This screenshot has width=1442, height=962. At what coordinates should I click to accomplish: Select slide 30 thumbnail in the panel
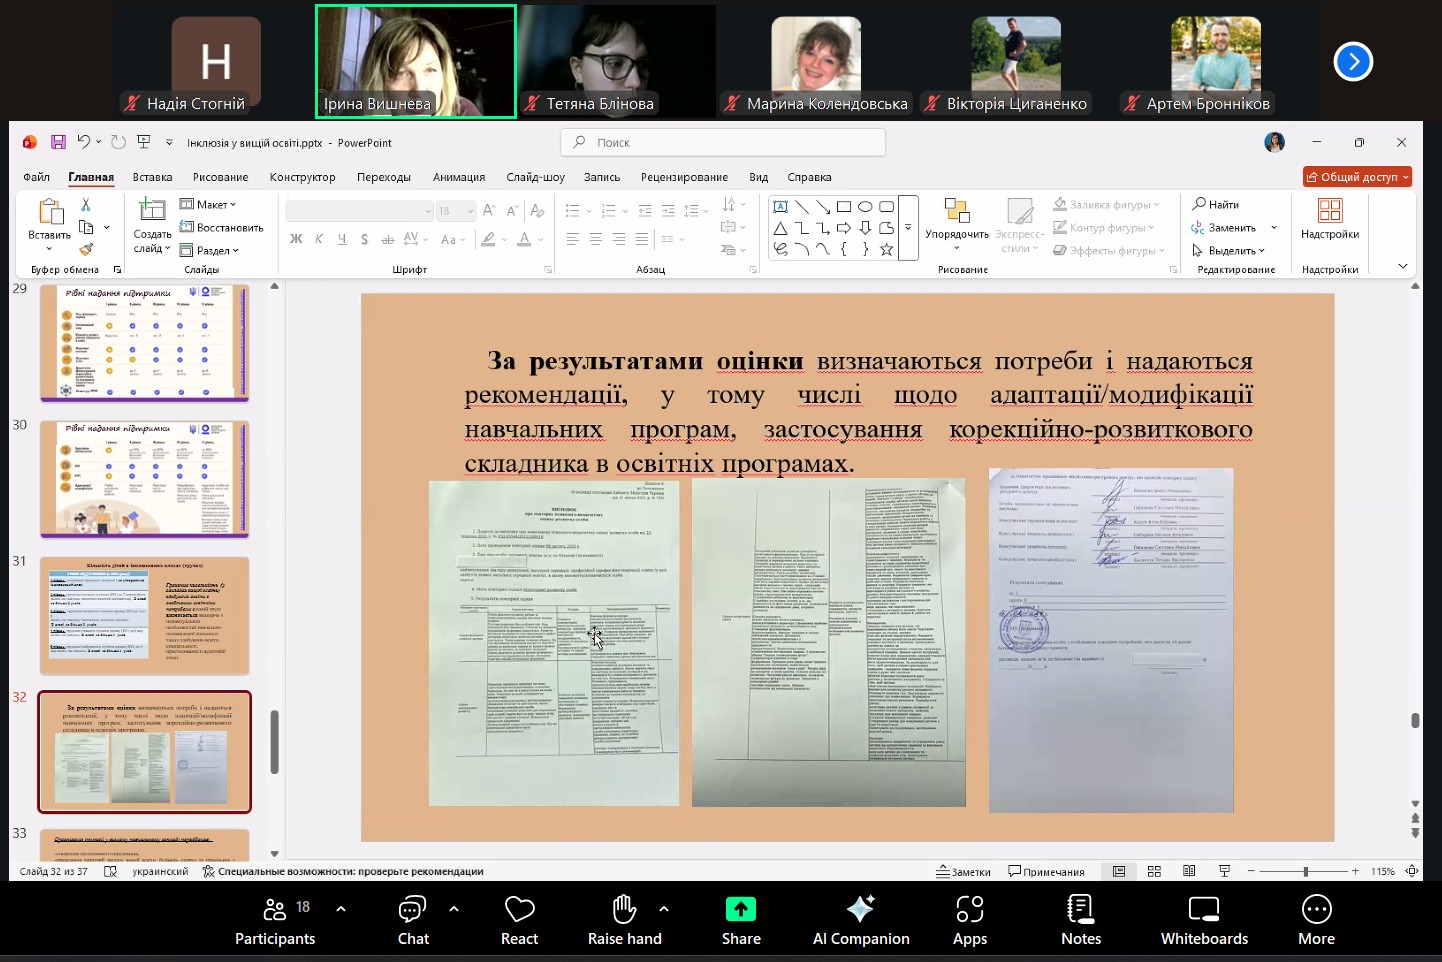[144, 478]
